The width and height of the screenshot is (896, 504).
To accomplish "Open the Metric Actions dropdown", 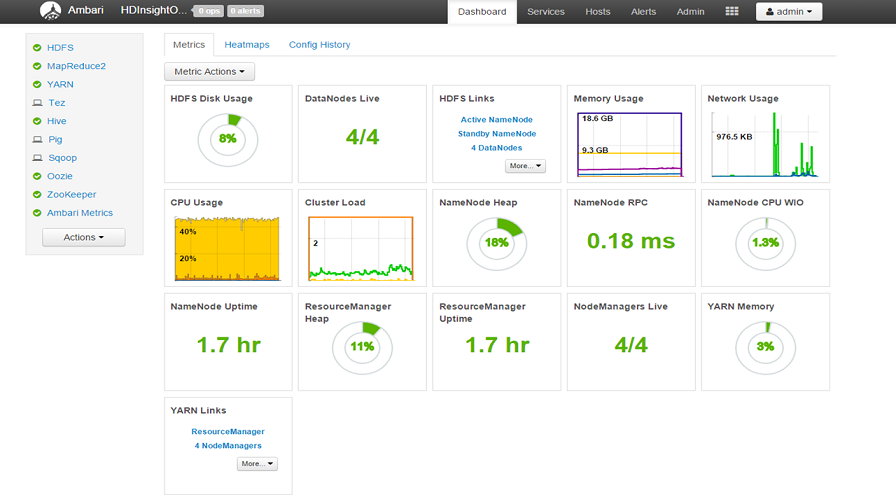I will [209, 71].
